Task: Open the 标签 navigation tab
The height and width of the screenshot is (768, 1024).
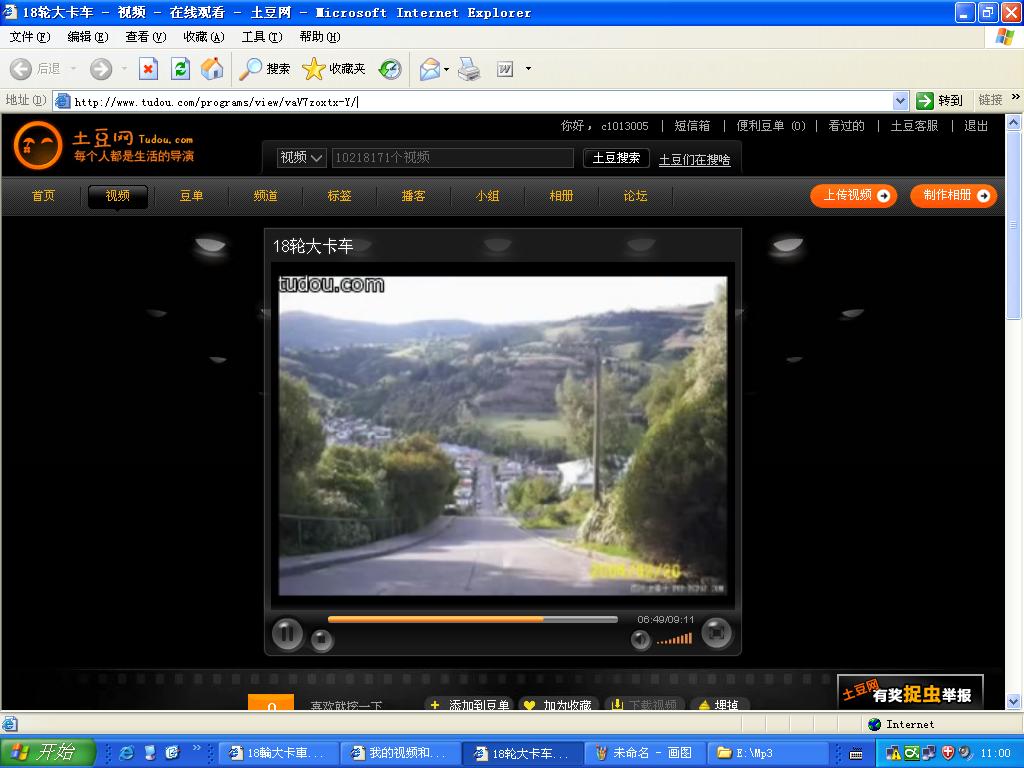Action: click(340, 196)
